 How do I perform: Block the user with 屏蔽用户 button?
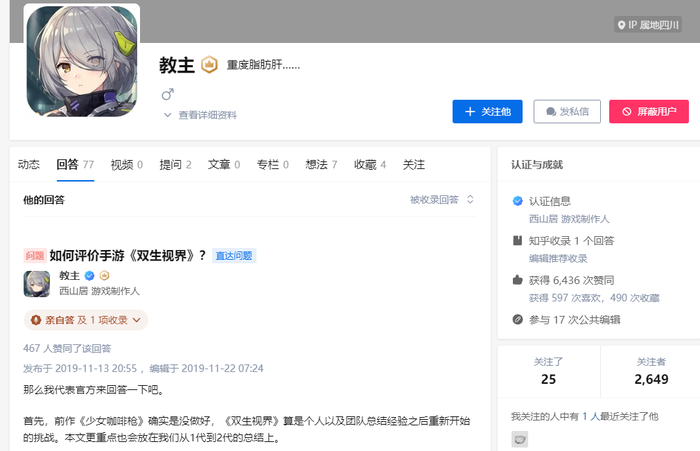tap(648, 111)
